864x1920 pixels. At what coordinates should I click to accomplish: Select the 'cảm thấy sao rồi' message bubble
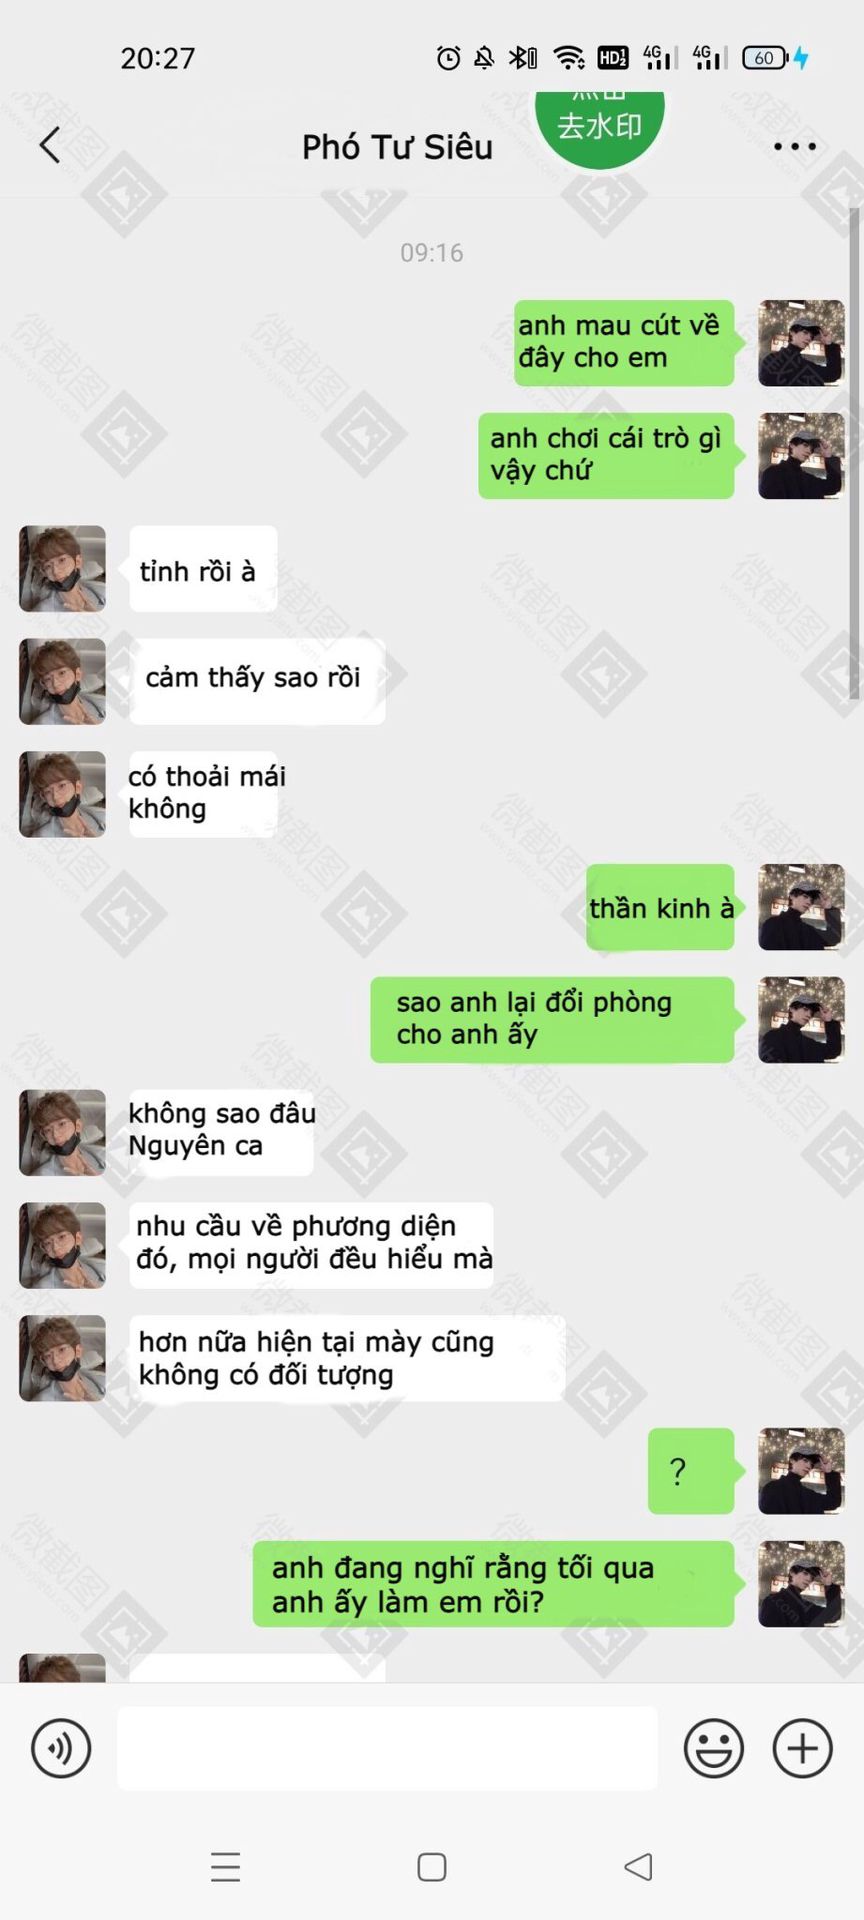click(257, 680)
